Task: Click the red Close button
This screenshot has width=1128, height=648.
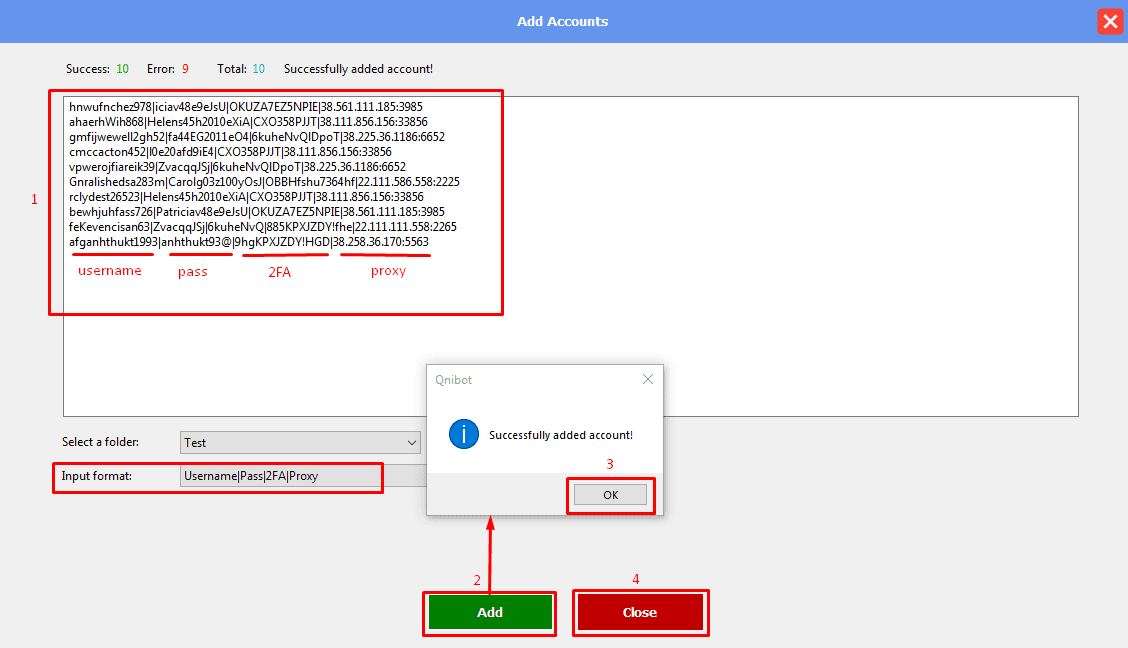Action: click(x=640, y=612)
